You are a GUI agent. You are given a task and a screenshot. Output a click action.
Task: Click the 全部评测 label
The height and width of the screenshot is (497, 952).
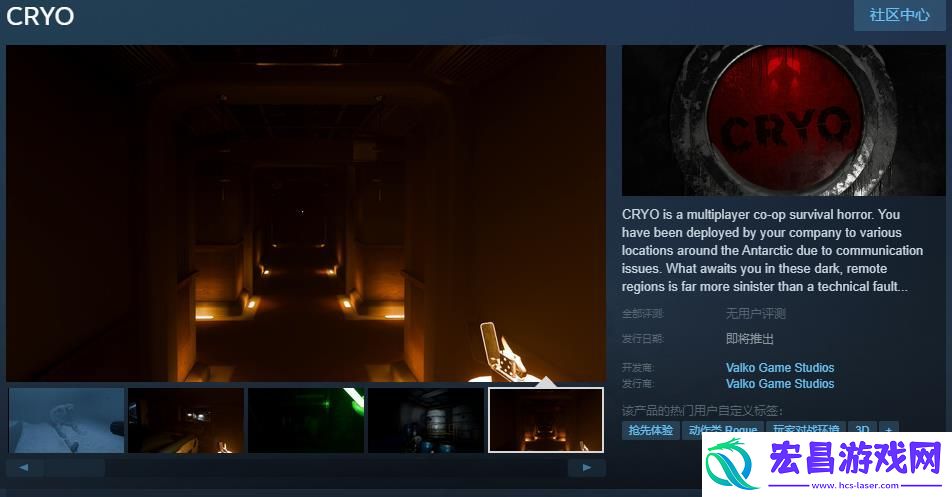tap(642, 314)
